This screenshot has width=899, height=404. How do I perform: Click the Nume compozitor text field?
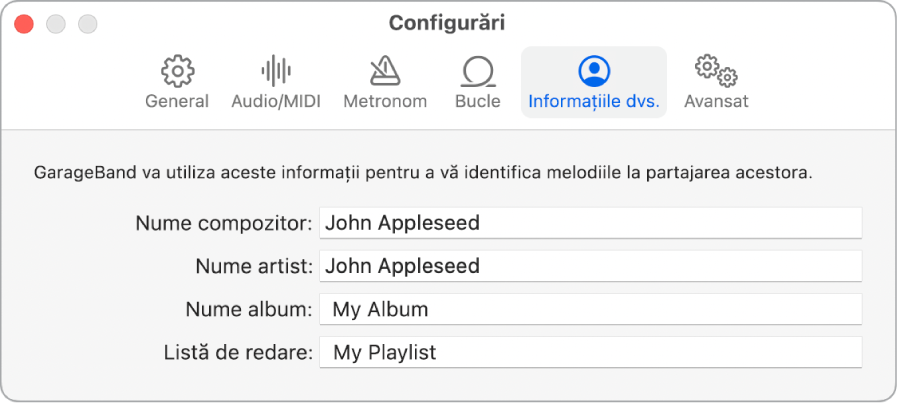pos(590,223)
